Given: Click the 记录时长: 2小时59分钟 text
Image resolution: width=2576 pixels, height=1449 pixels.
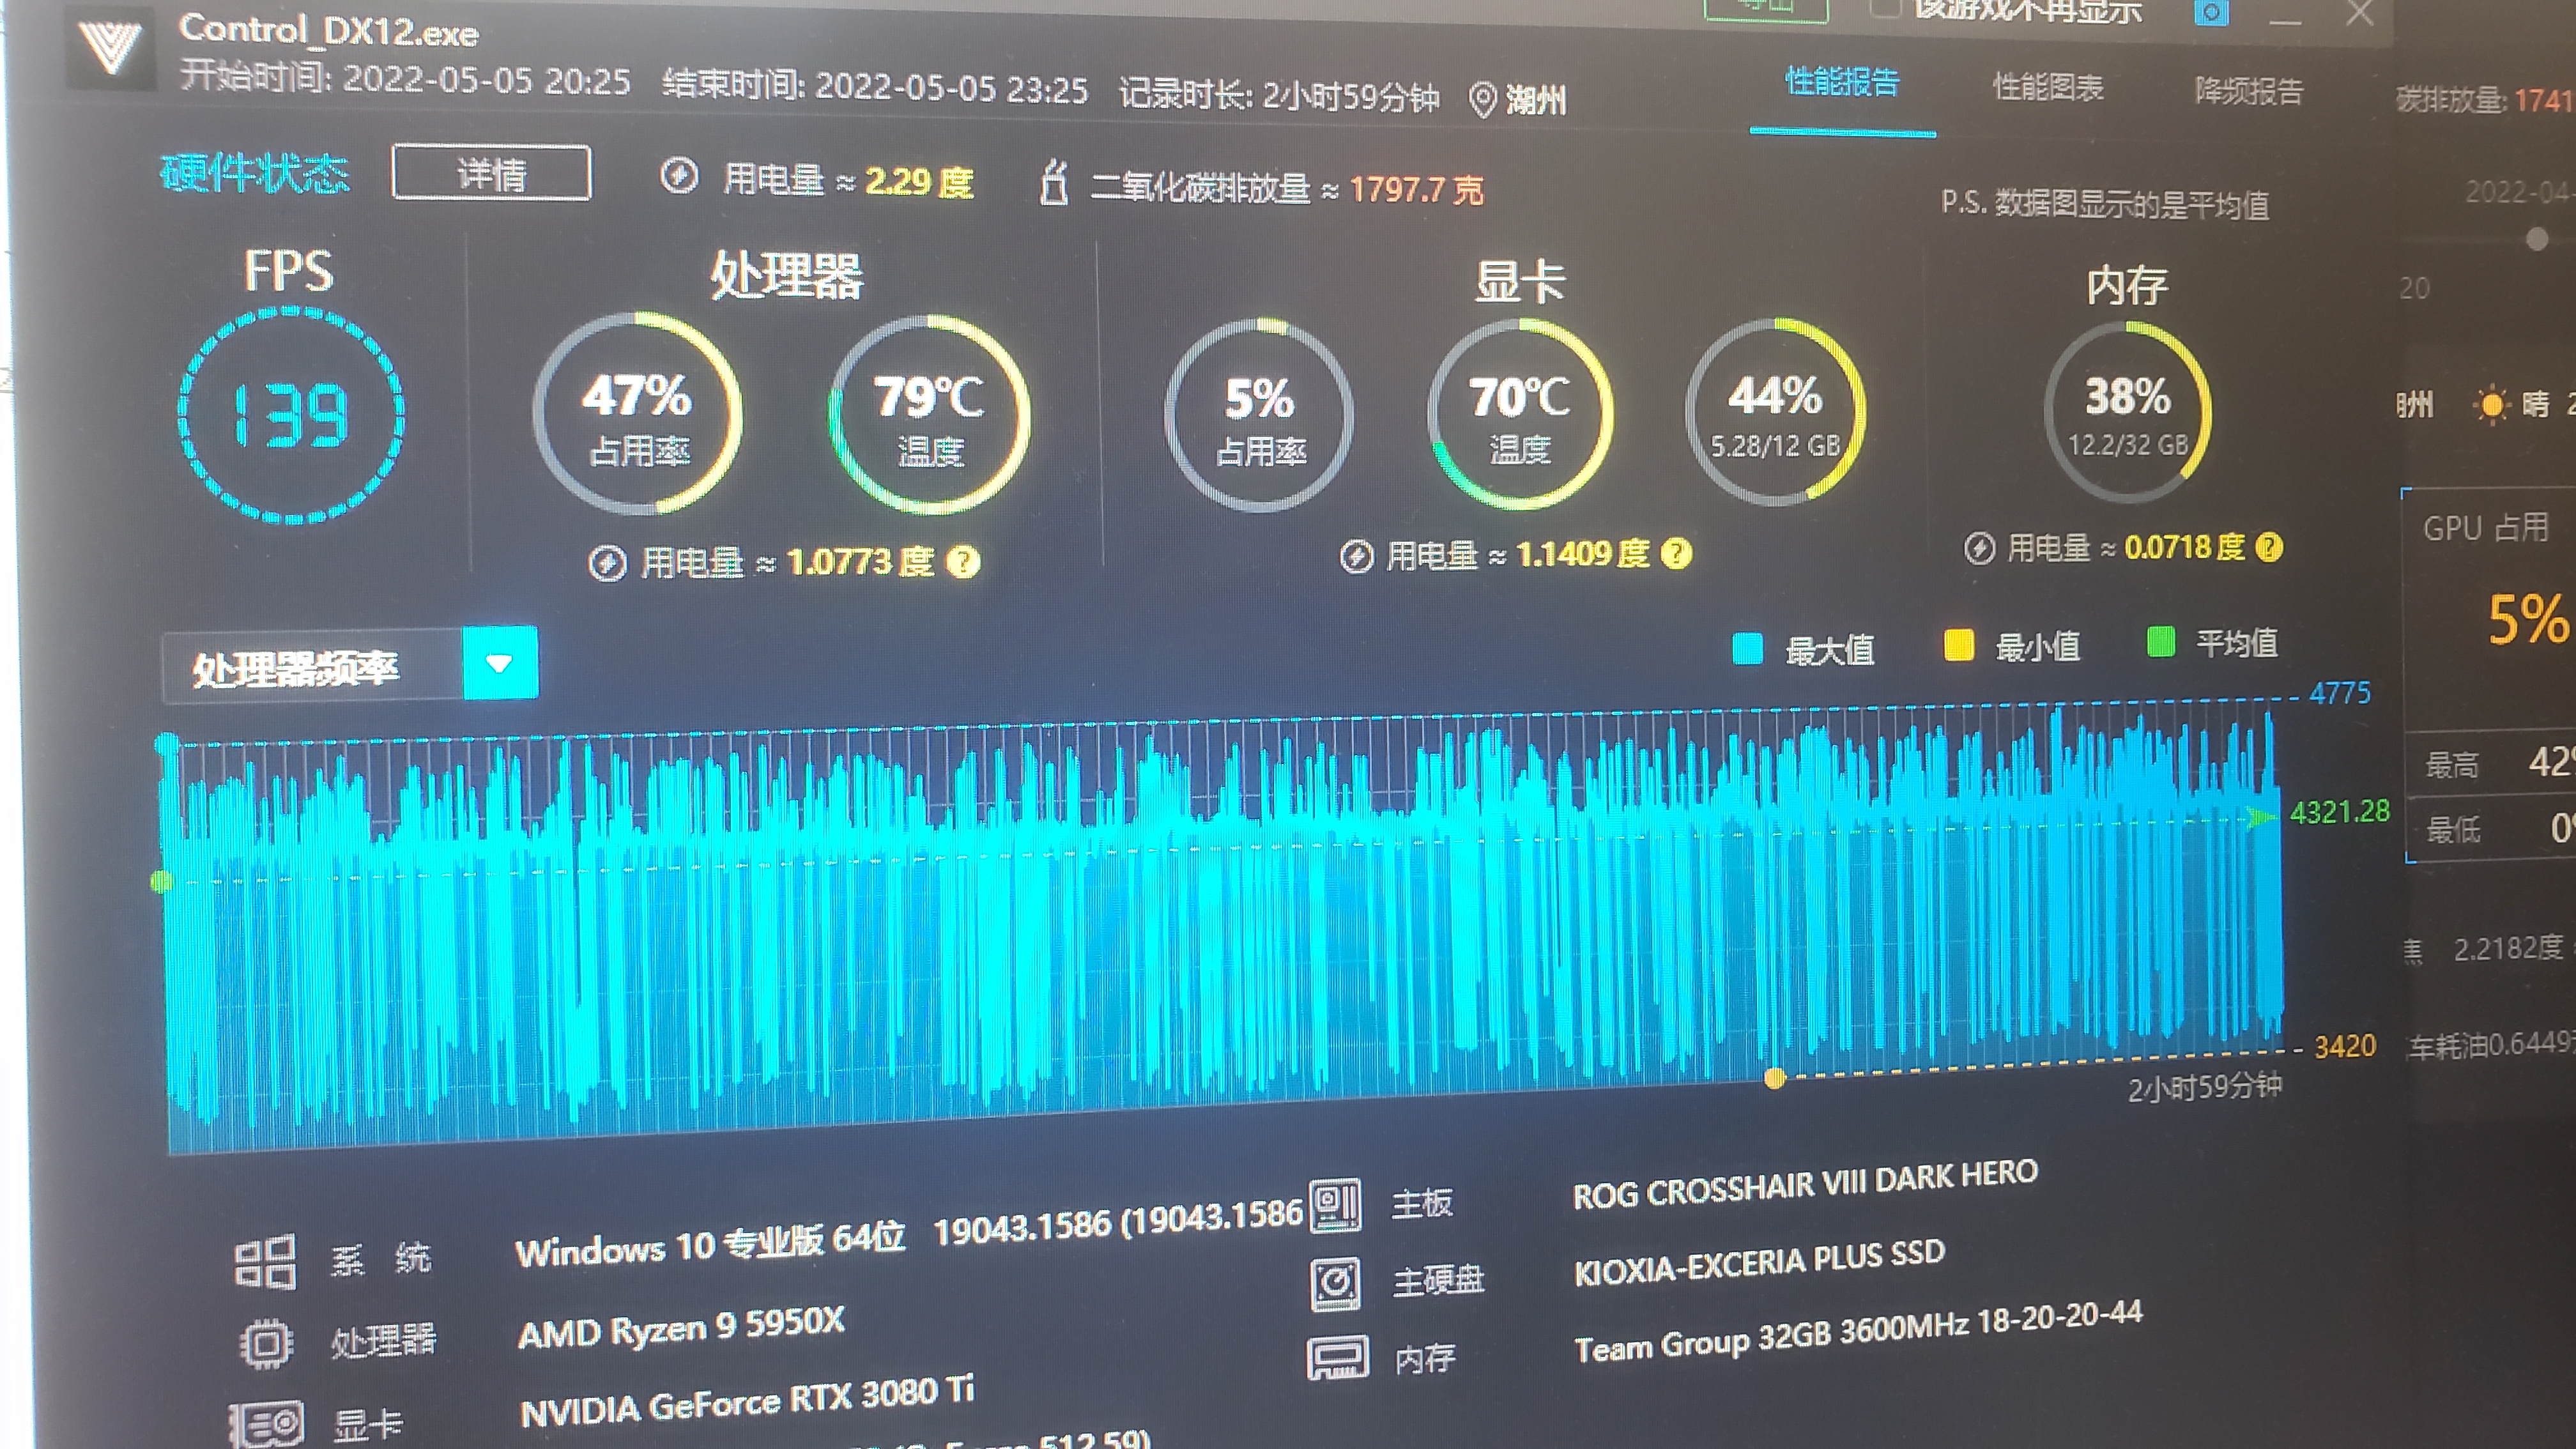Looking at the screenshot, I should [1279, 95].
